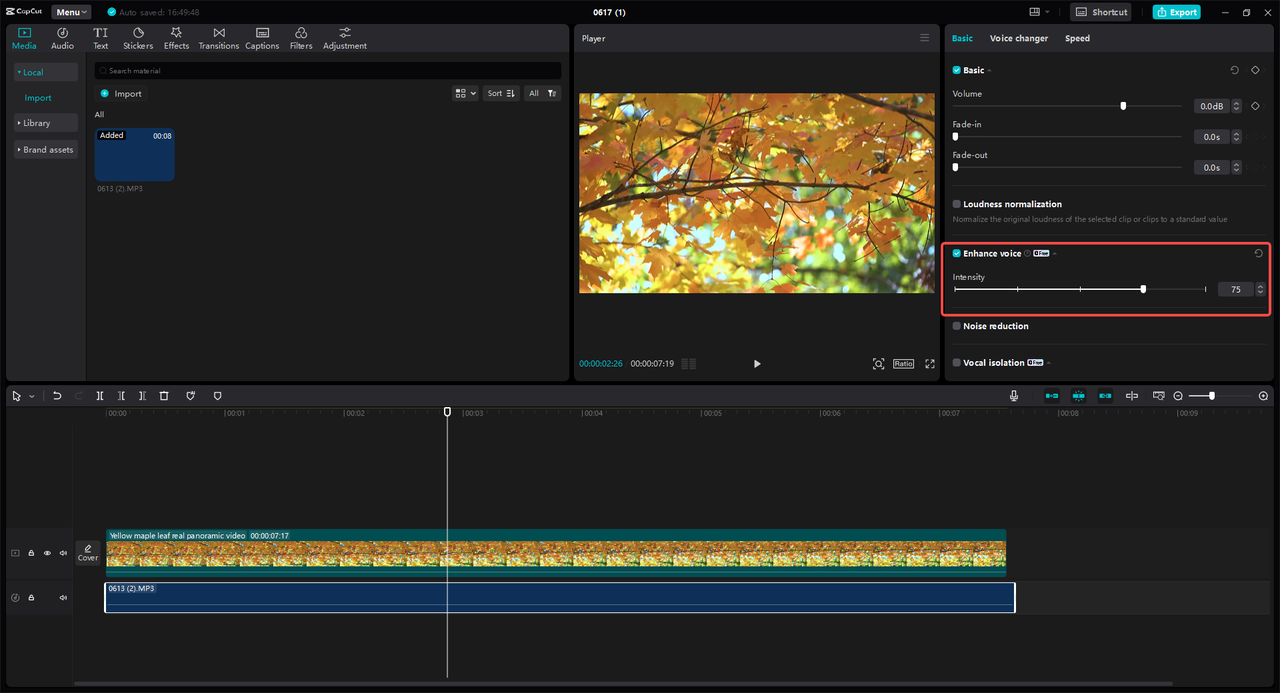
Task: Expand the Library section in sidebar
Action: coord(37,123)
